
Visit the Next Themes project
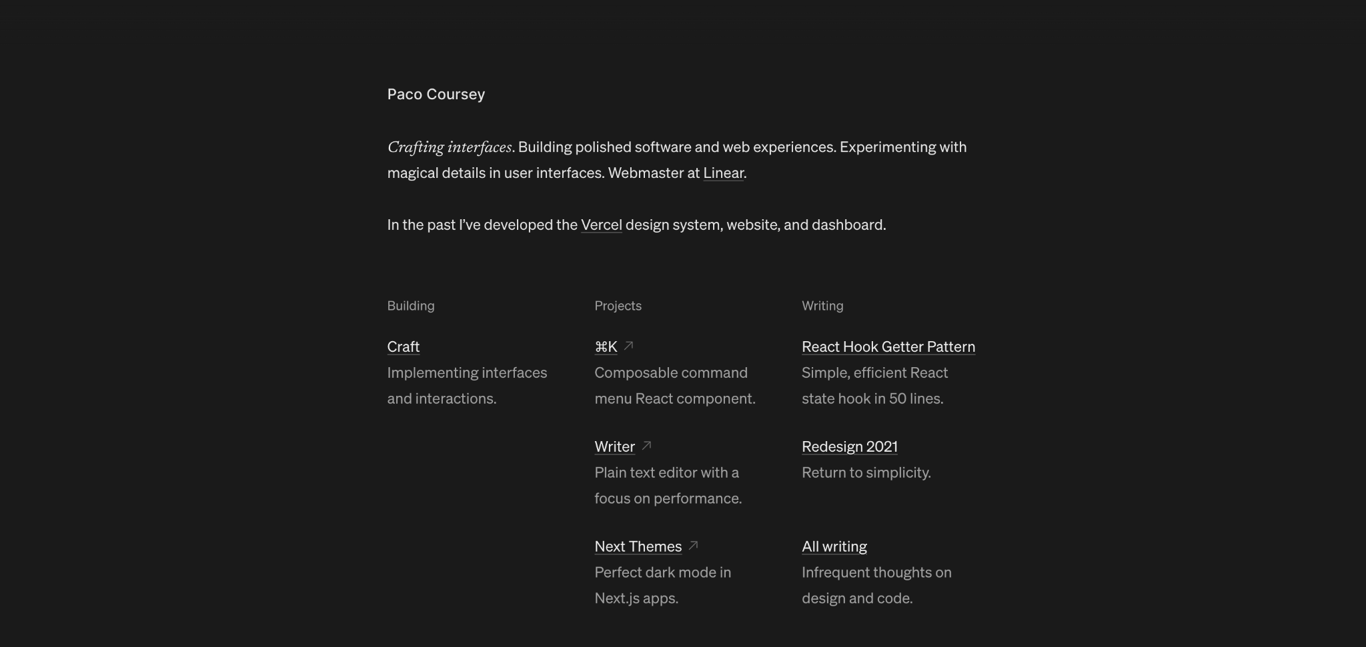638,547
